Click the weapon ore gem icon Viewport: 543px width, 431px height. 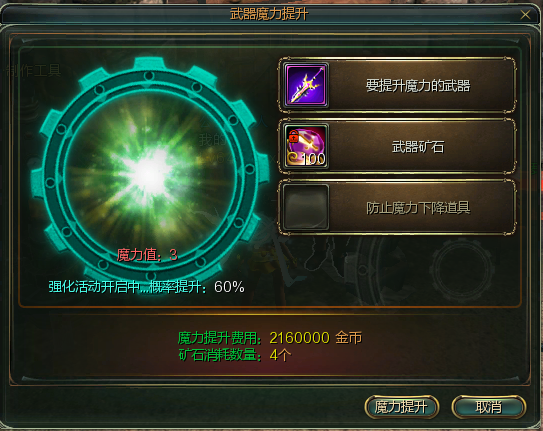(306, 146)
